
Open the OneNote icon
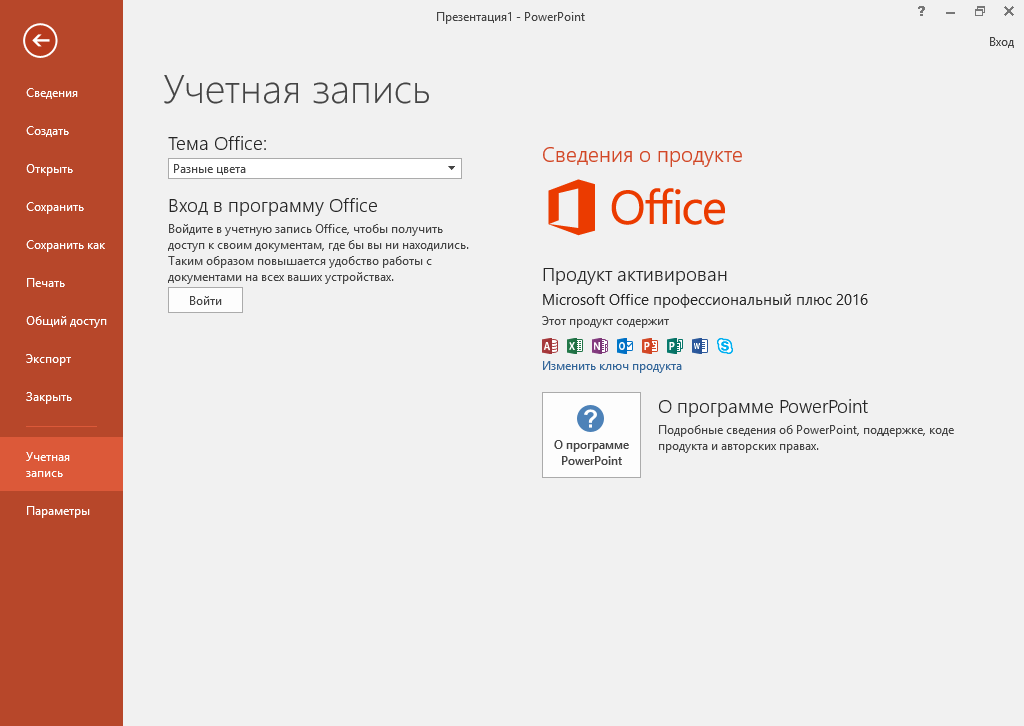tap(599, 346)
